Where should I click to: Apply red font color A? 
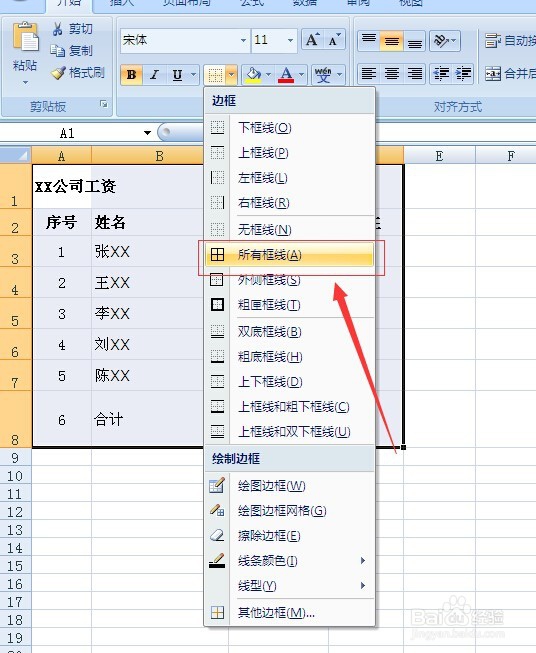point(286,75)
